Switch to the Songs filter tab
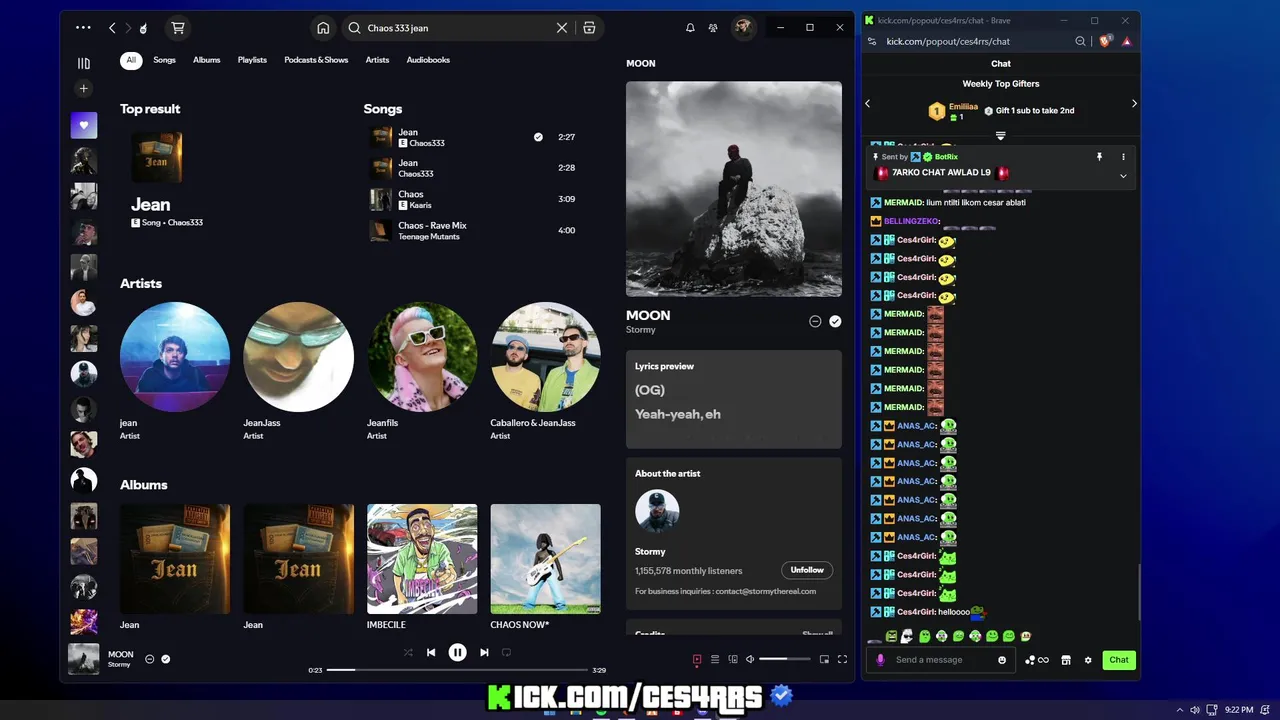This screenshot has width=1280, height=720. (164, 60)
